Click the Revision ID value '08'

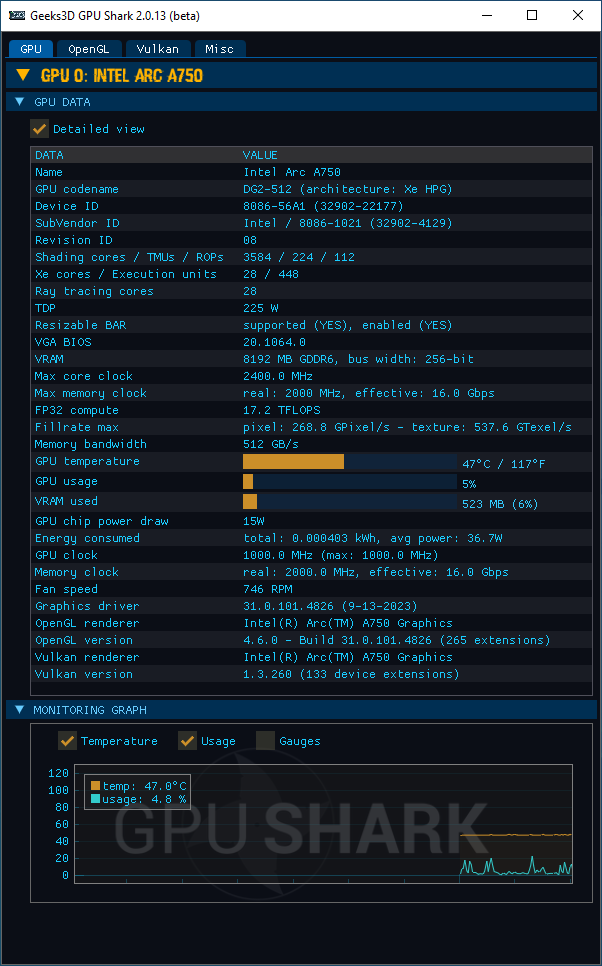250,240
